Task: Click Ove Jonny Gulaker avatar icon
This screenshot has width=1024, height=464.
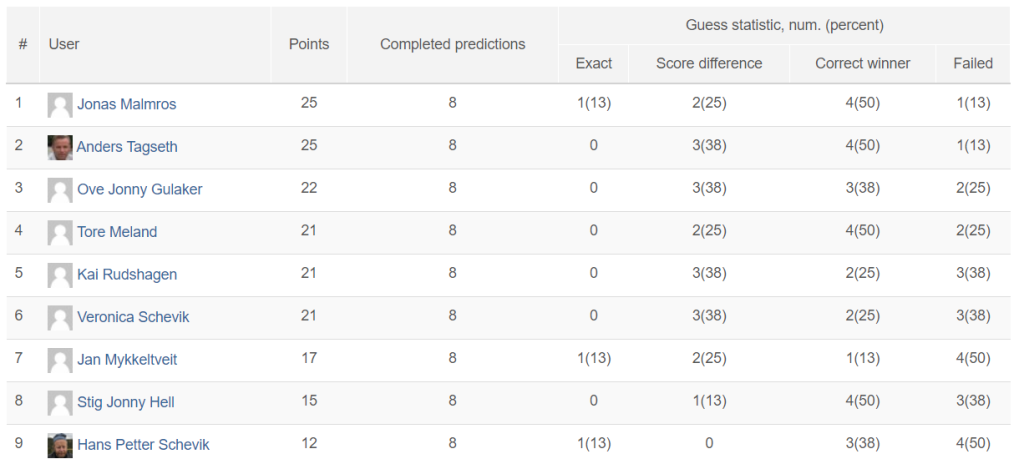Action: pyautogui.click(x=60, y=190)
